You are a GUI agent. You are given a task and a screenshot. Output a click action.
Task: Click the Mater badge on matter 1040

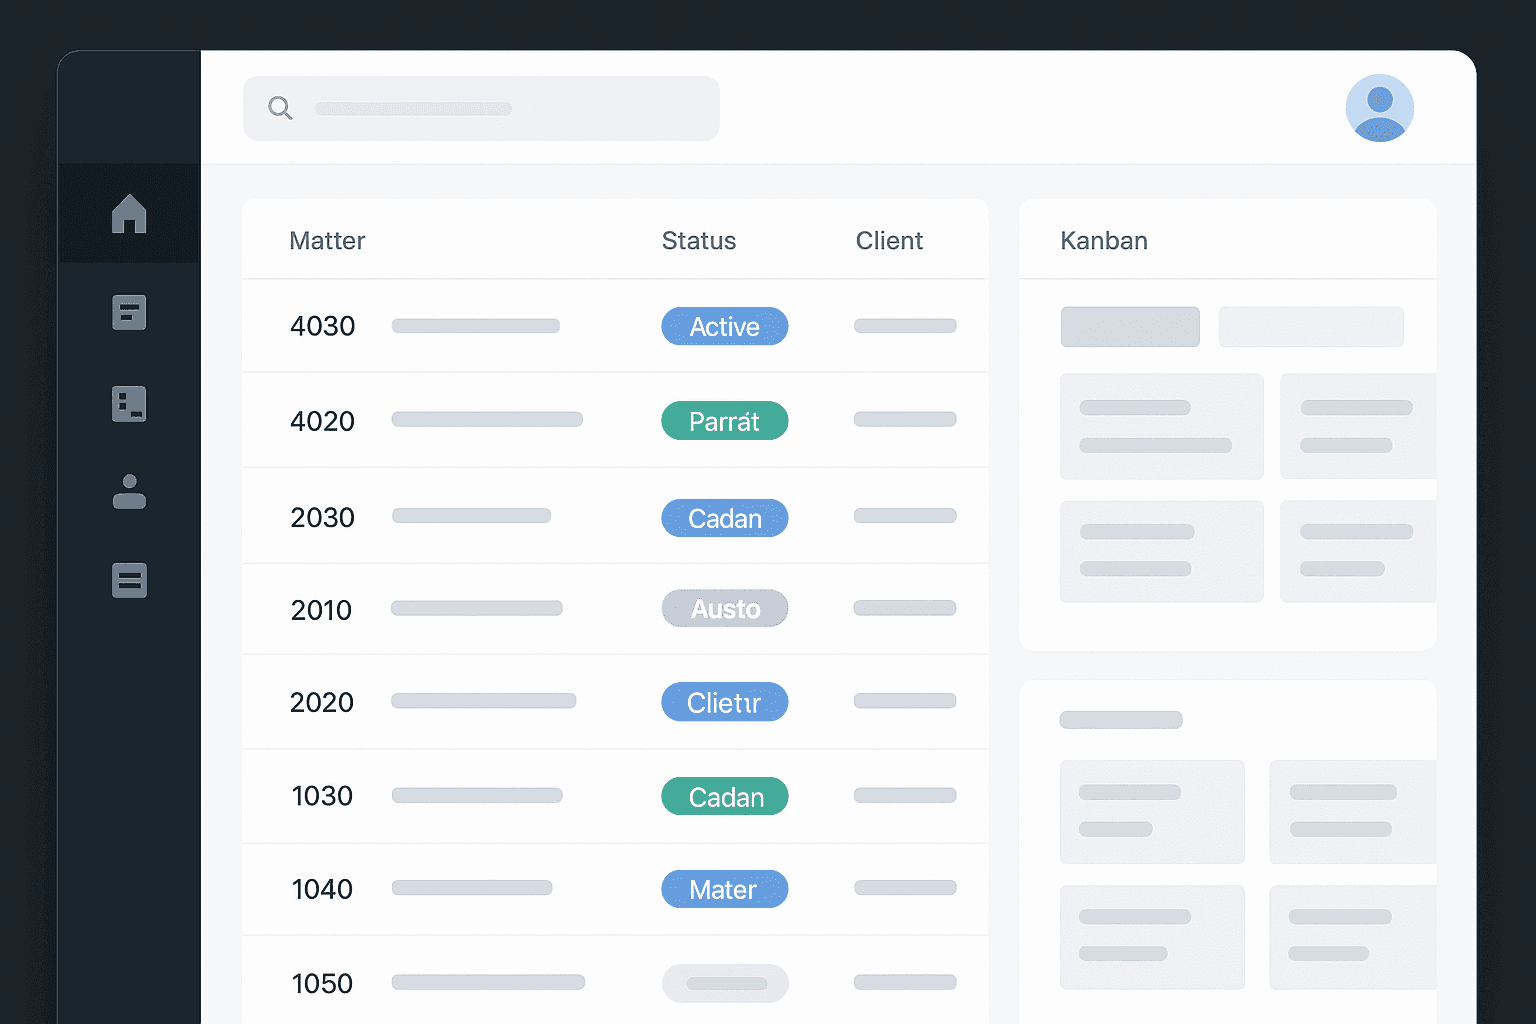pyautogui.click(x=724, y=889)
